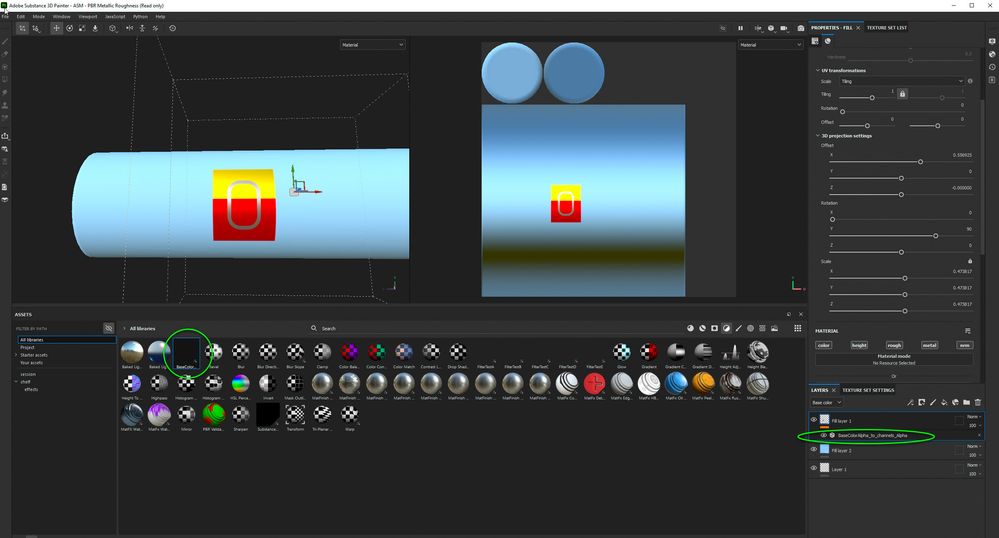This screenshot has width=999, height=538.
Task: Hide Fill layer 2 with its eye icon
Action: coord(814,449)
